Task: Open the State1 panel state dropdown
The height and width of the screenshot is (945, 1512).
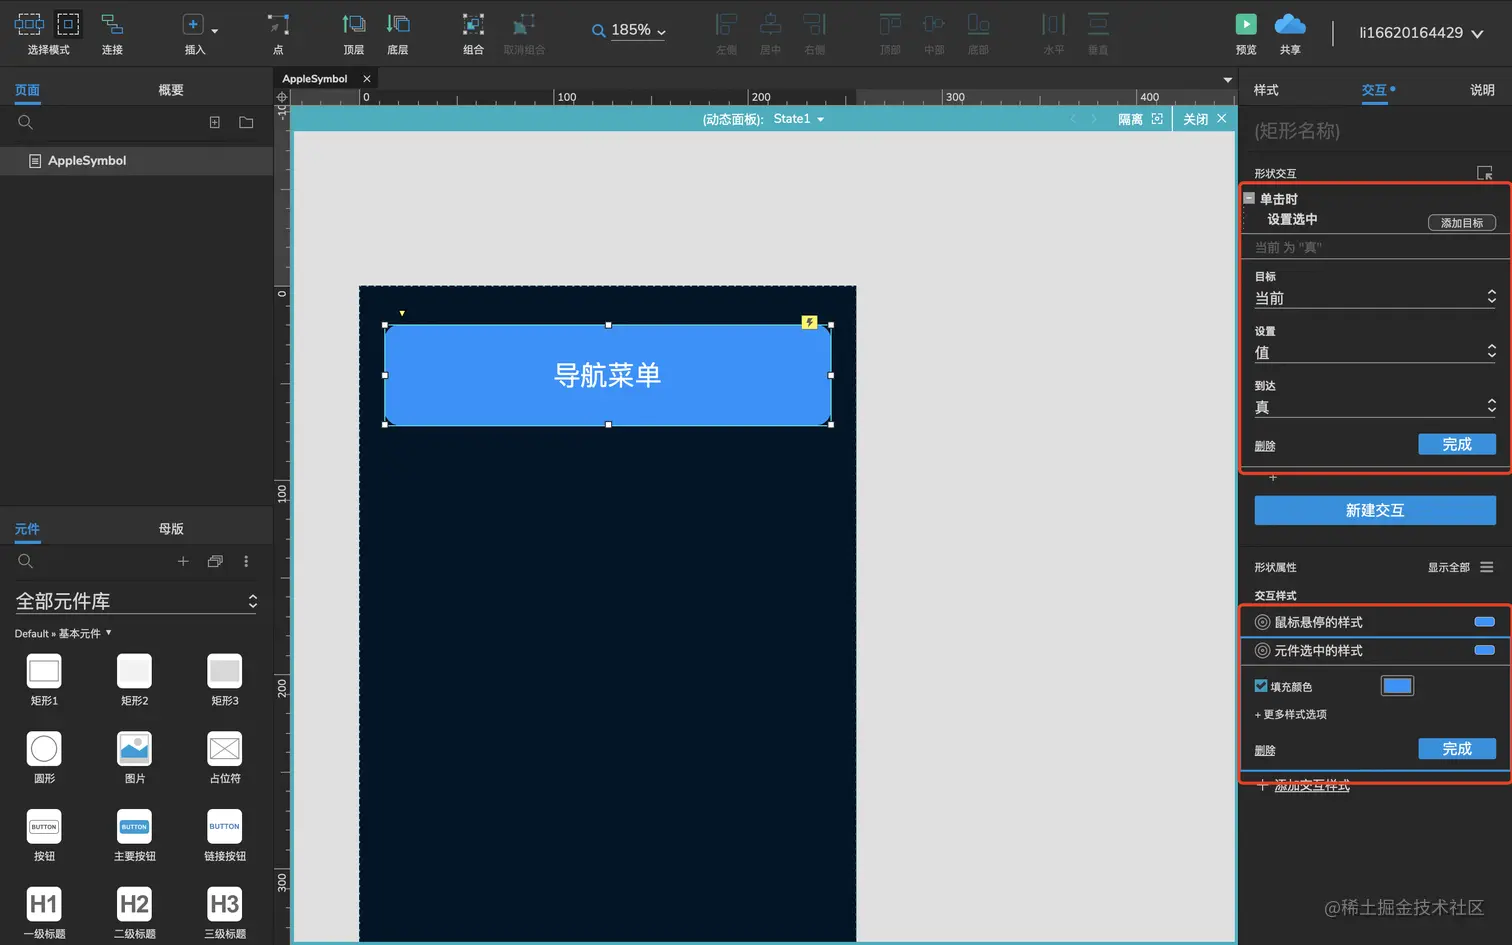Action: click(x=799, y=119)
